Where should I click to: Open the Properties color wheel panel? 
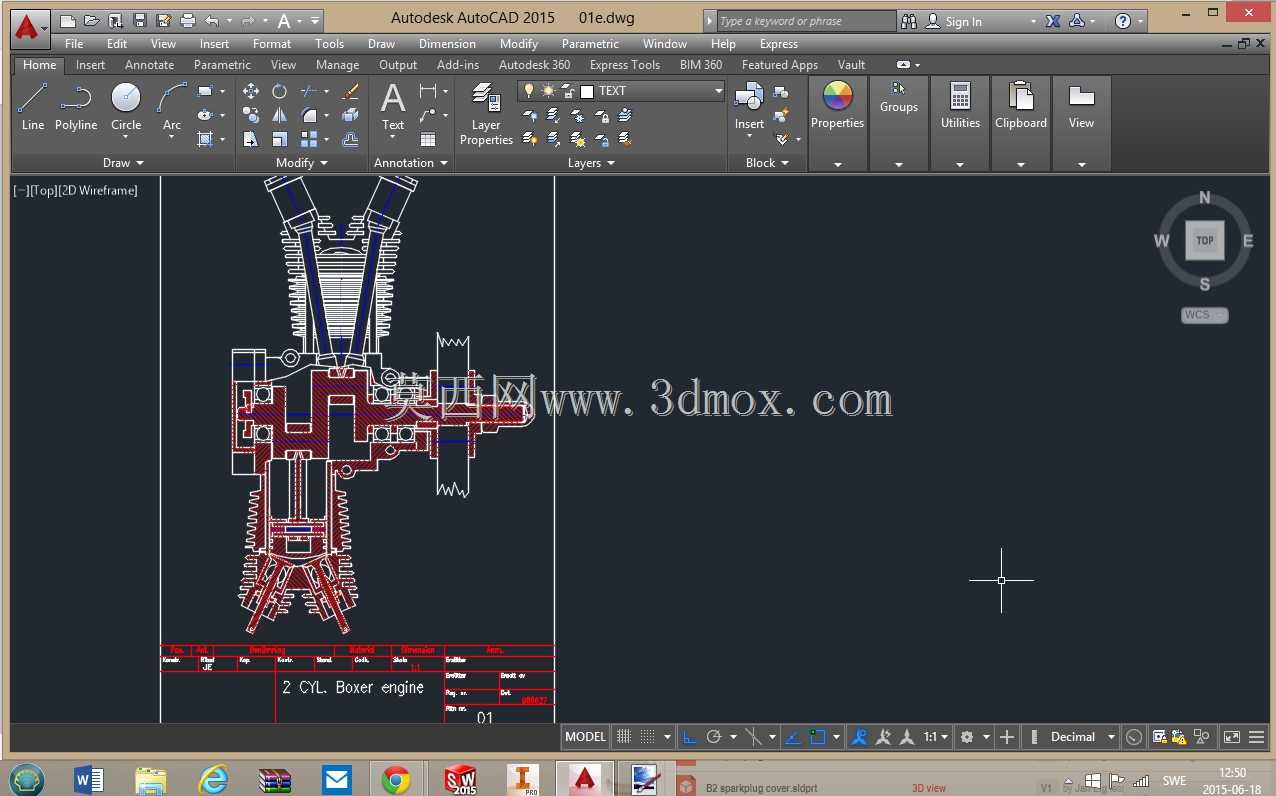click(837, 107)
